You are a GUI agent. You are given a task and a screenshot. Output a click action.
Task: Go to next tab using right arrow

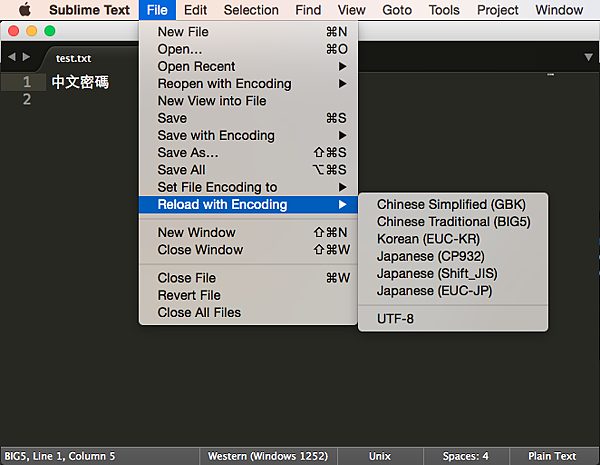point(26,57)
